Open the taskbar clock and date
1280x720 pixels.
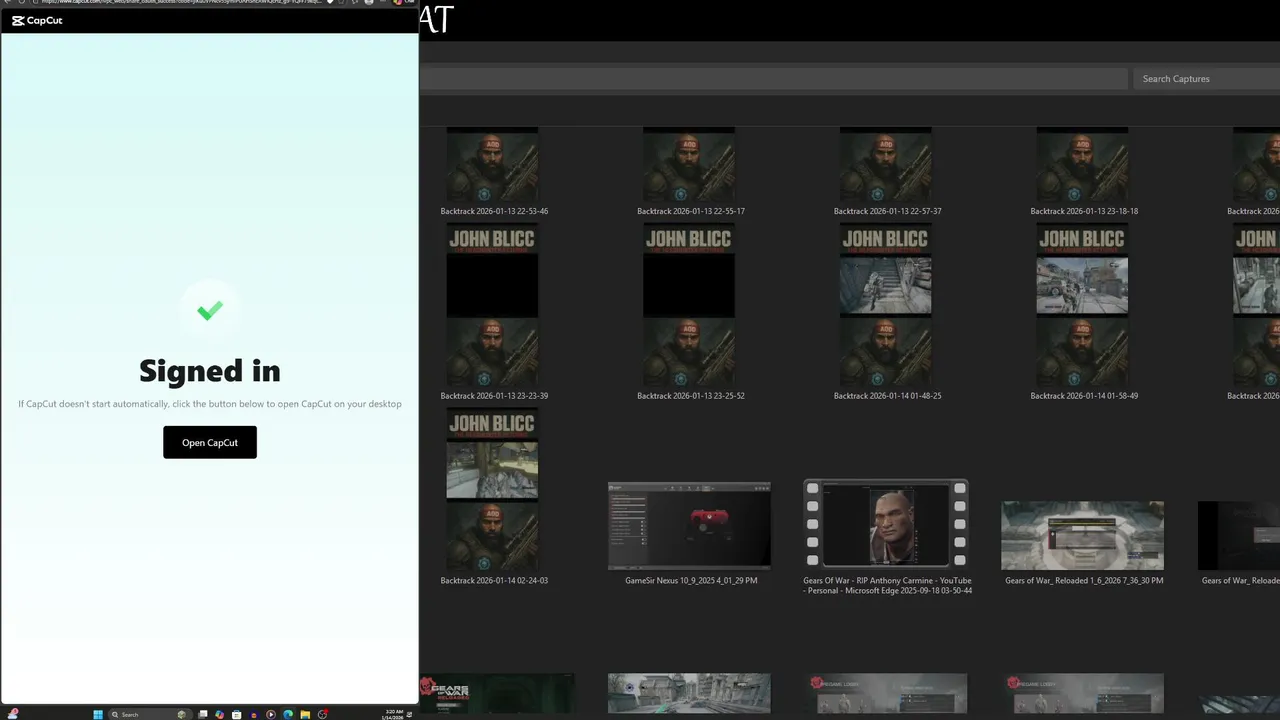tap(393, 714)
